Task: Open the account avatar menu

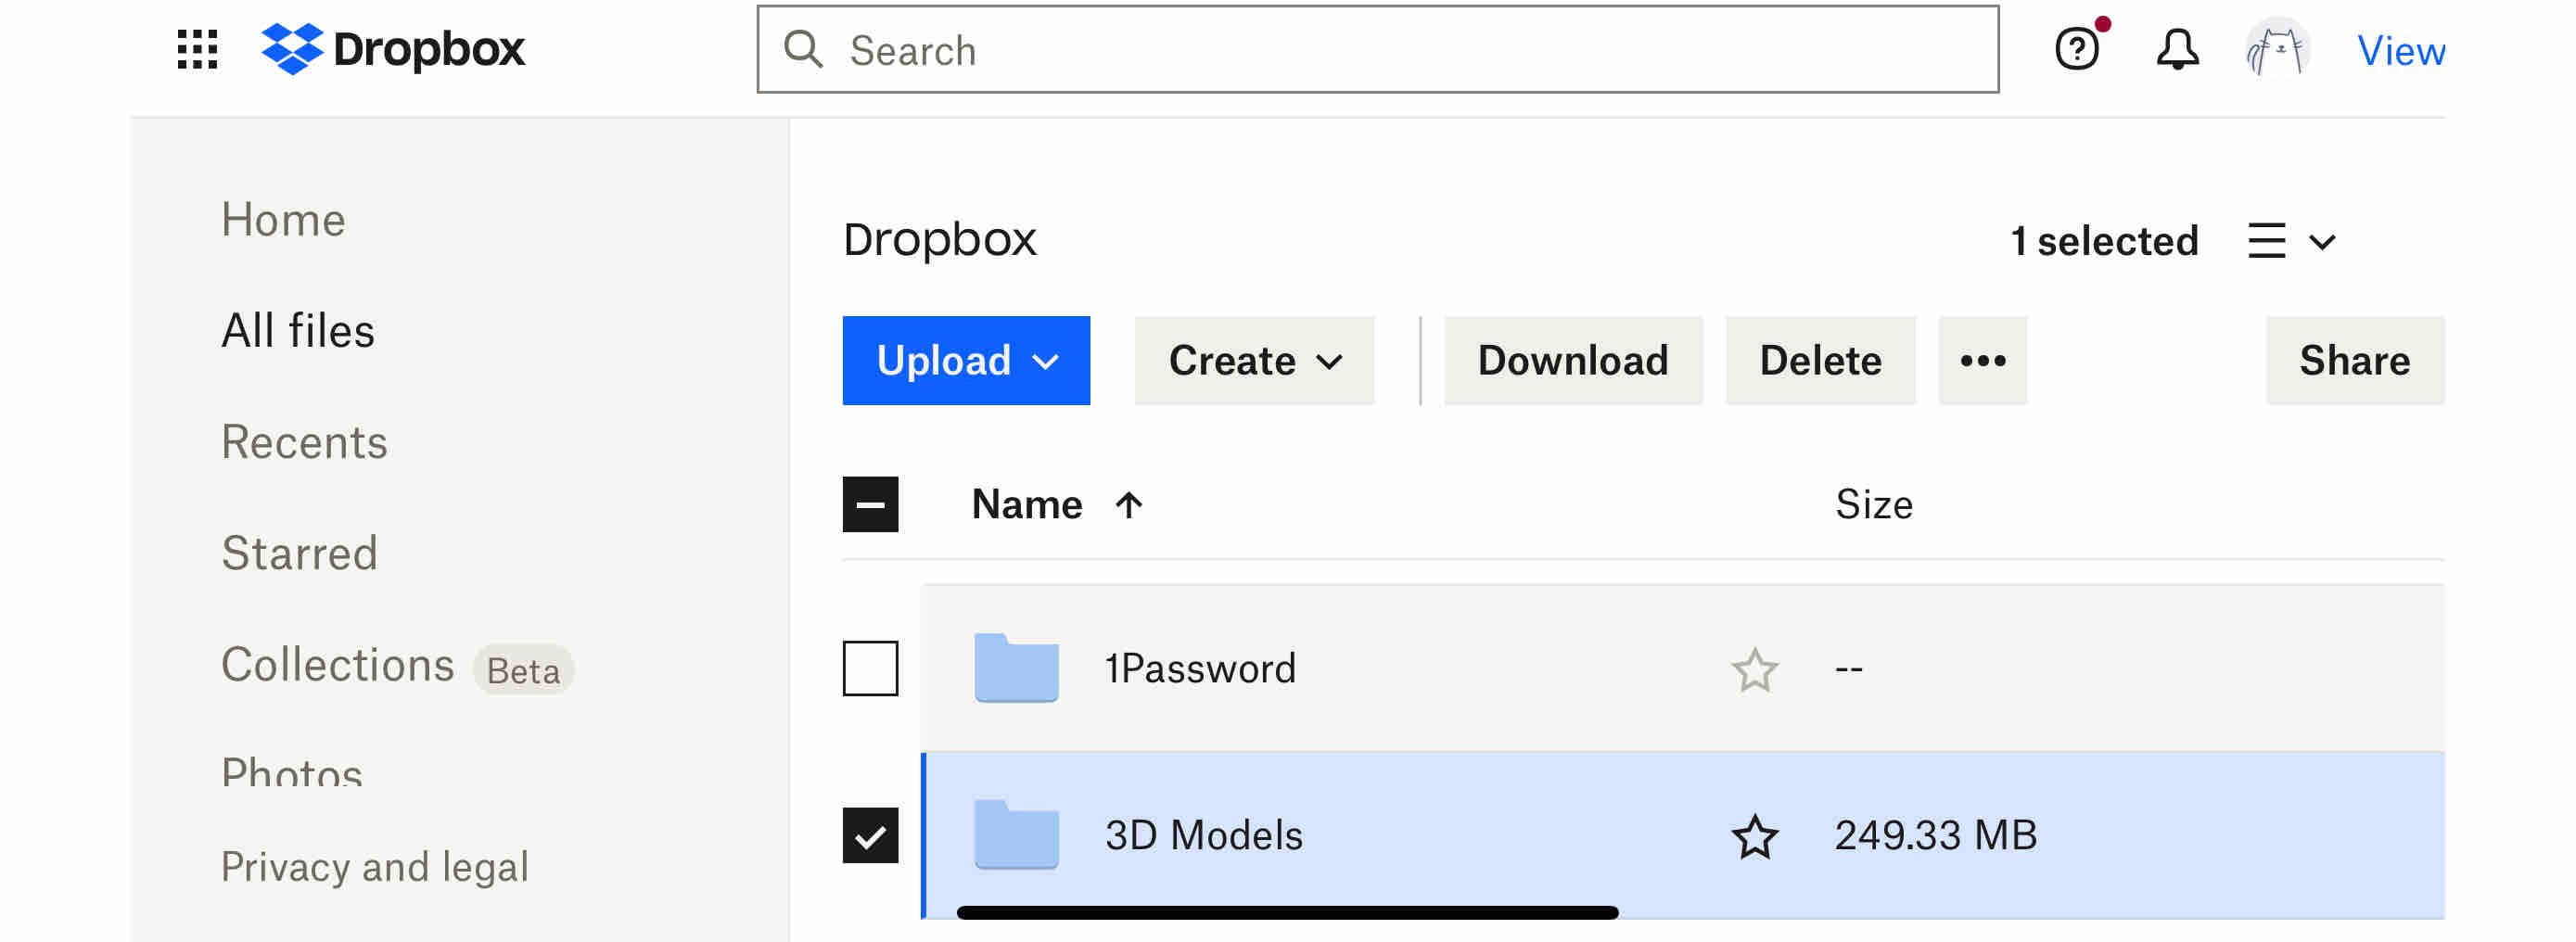Action: [2277, 49]
